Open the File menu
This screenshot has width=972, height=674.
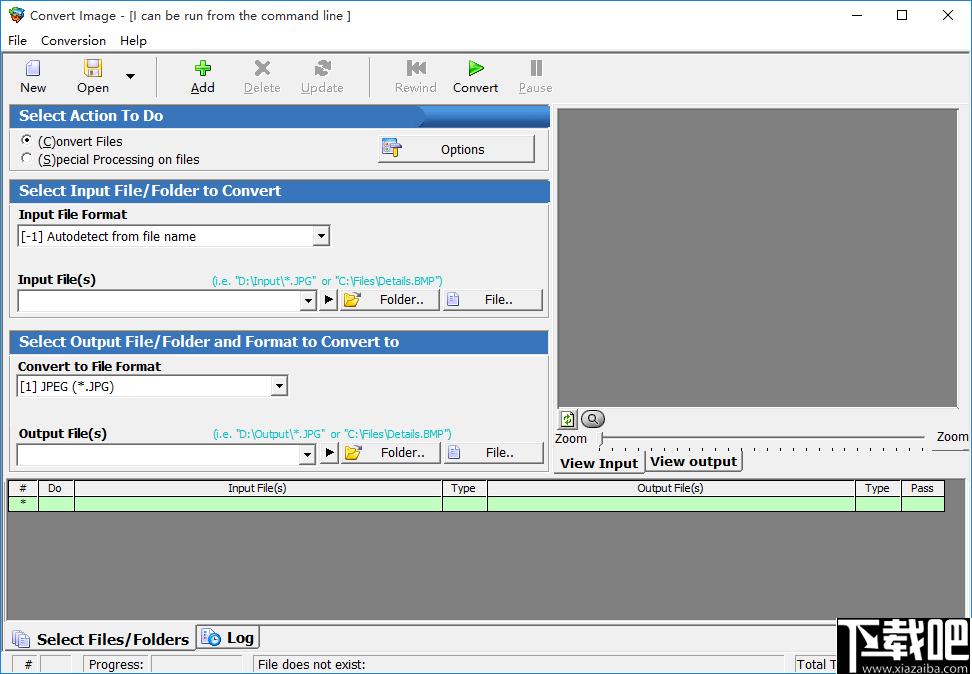[17, 40]
